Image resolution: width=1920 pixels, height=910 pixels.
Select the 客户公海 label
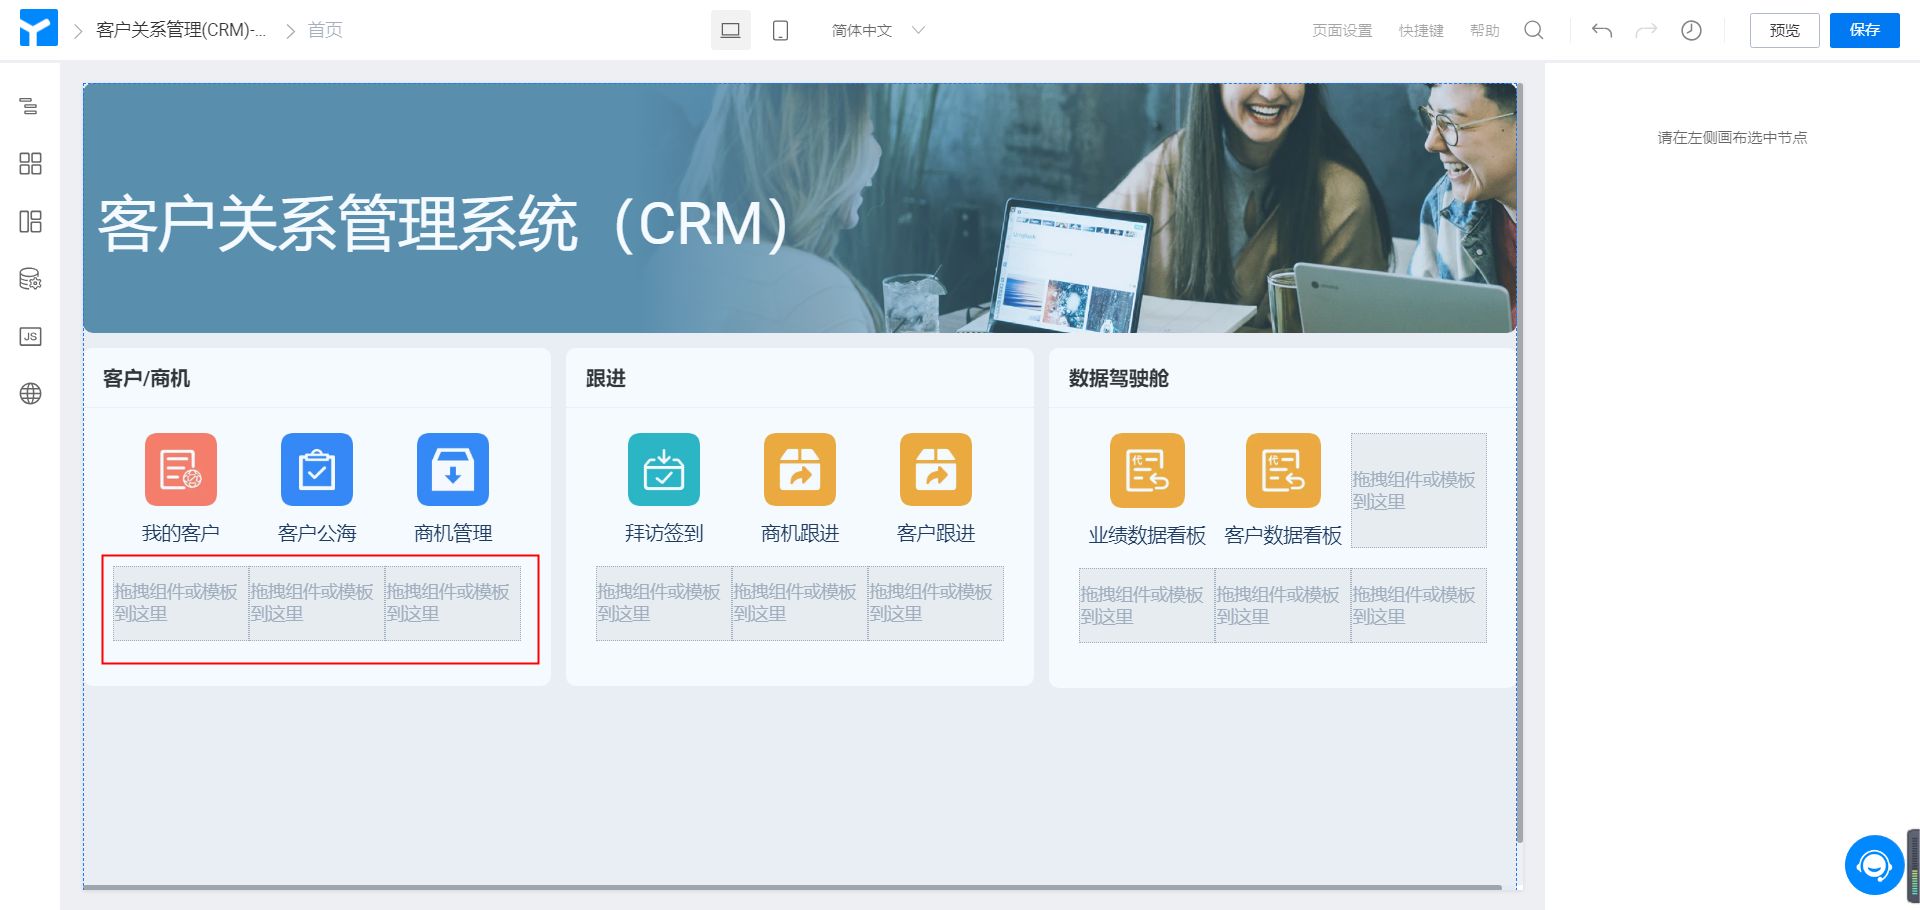317,533
